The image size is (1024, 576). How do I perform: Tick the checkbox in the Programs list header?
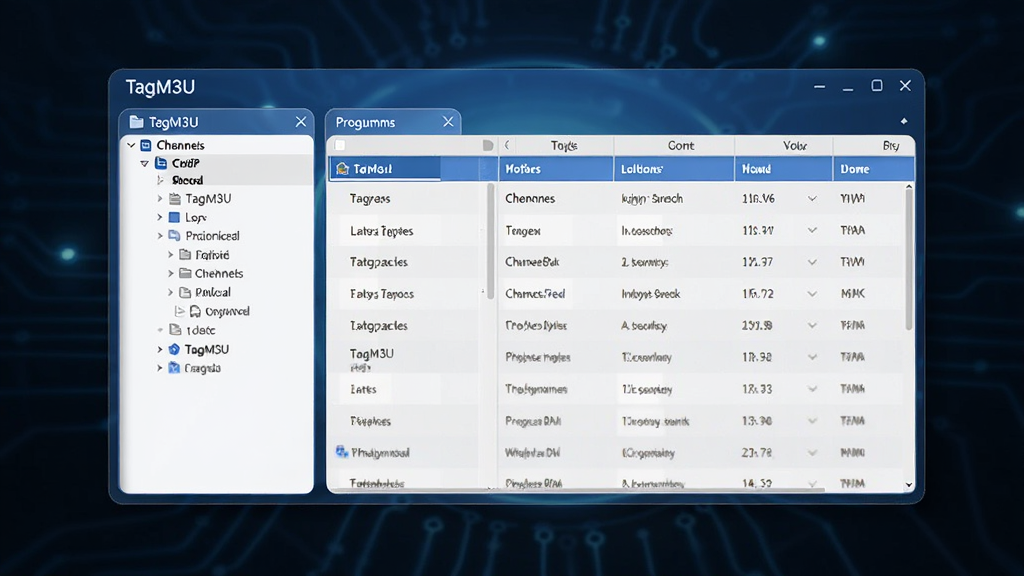point(340,145)
